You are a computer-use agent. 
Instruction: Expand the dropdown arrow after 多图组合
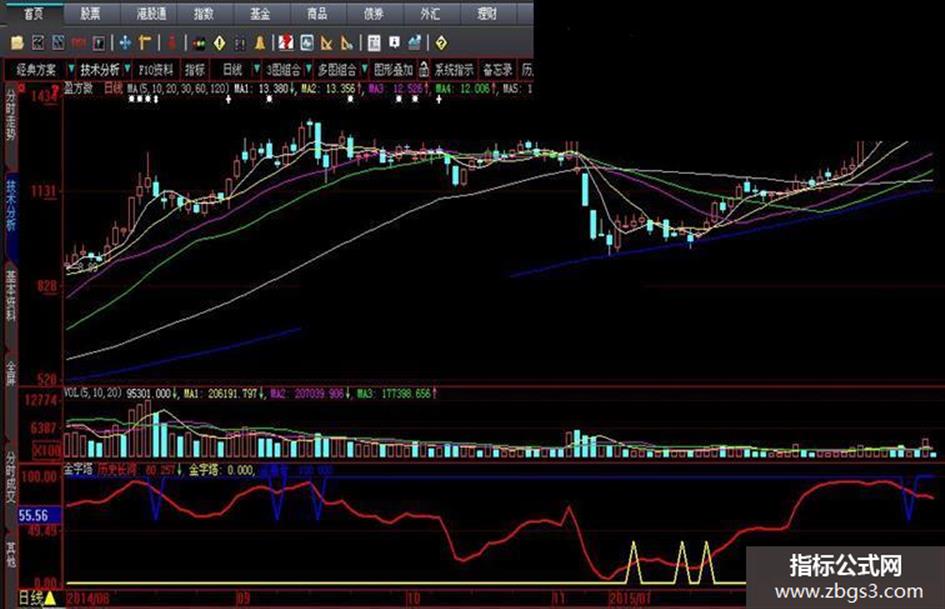coord(364,69)
